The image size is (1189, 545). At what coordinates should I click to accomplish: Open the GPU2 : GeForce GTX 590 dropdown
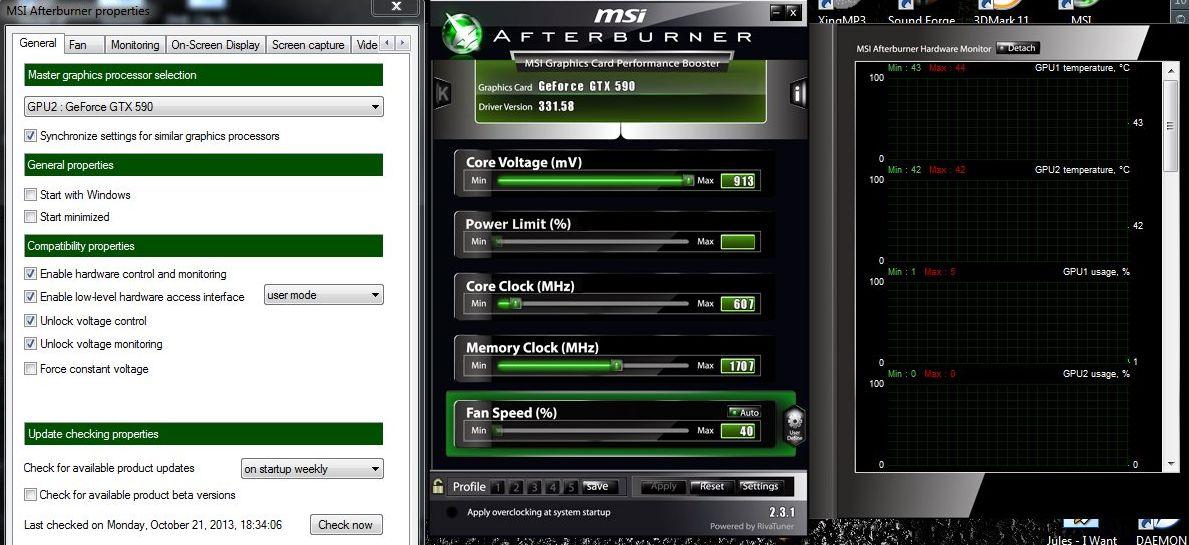tap(203, 107)
